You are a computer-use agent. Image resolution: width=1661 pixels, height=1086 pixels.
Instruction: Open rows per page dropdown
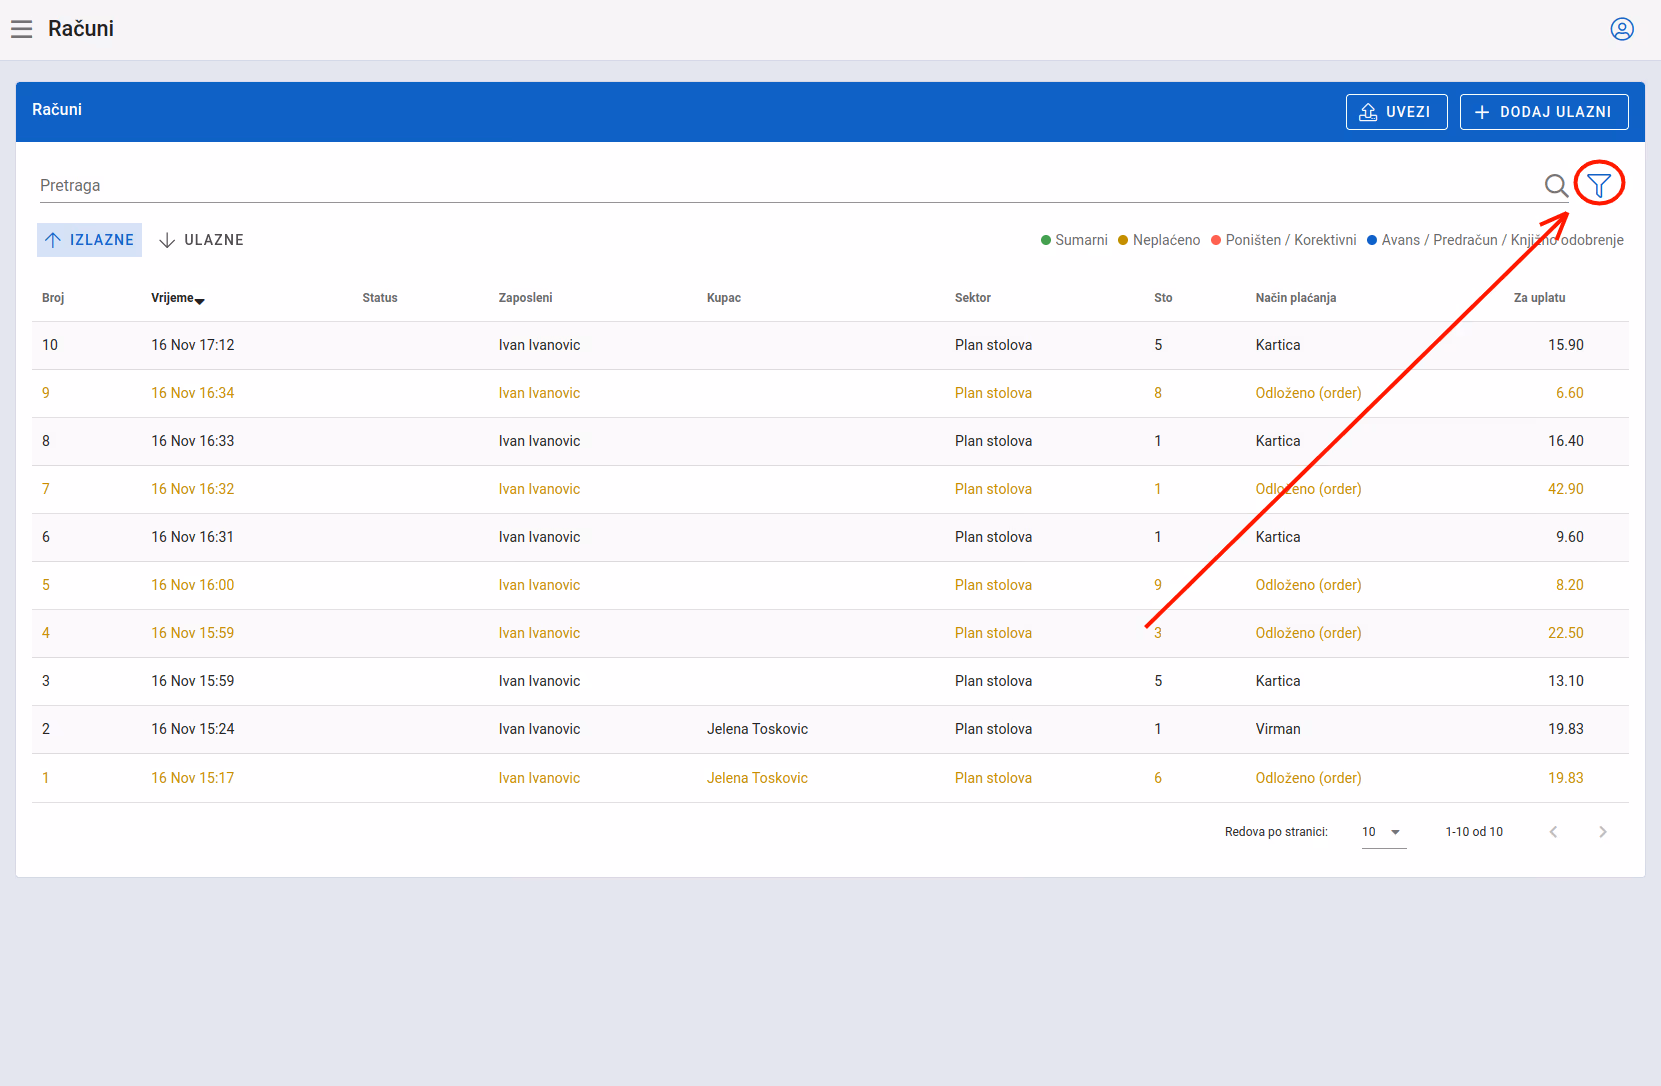click(1384, 832)
